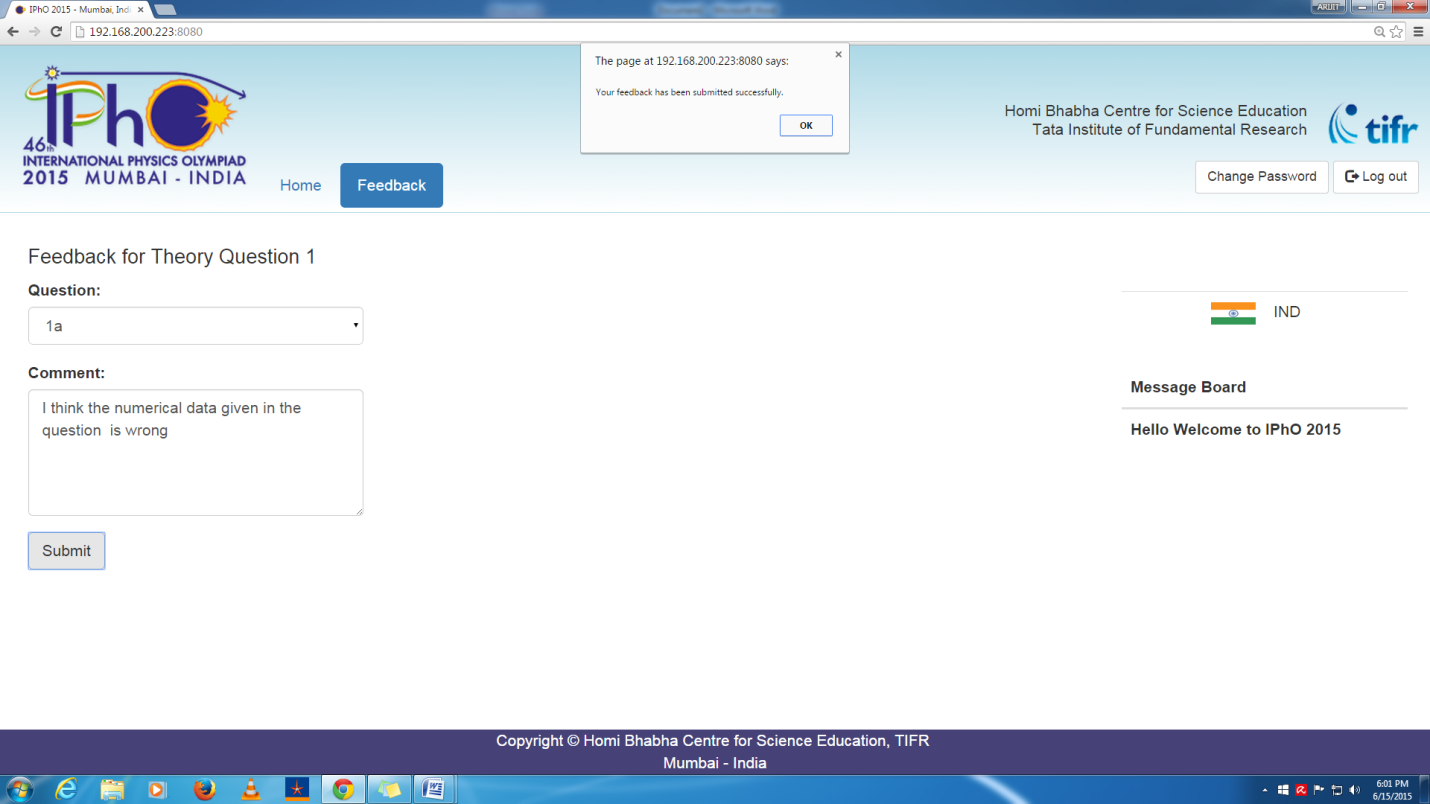1430x804 pixels.
Task: Switch to Chrome in the taskbar
Action: (343, 789)
